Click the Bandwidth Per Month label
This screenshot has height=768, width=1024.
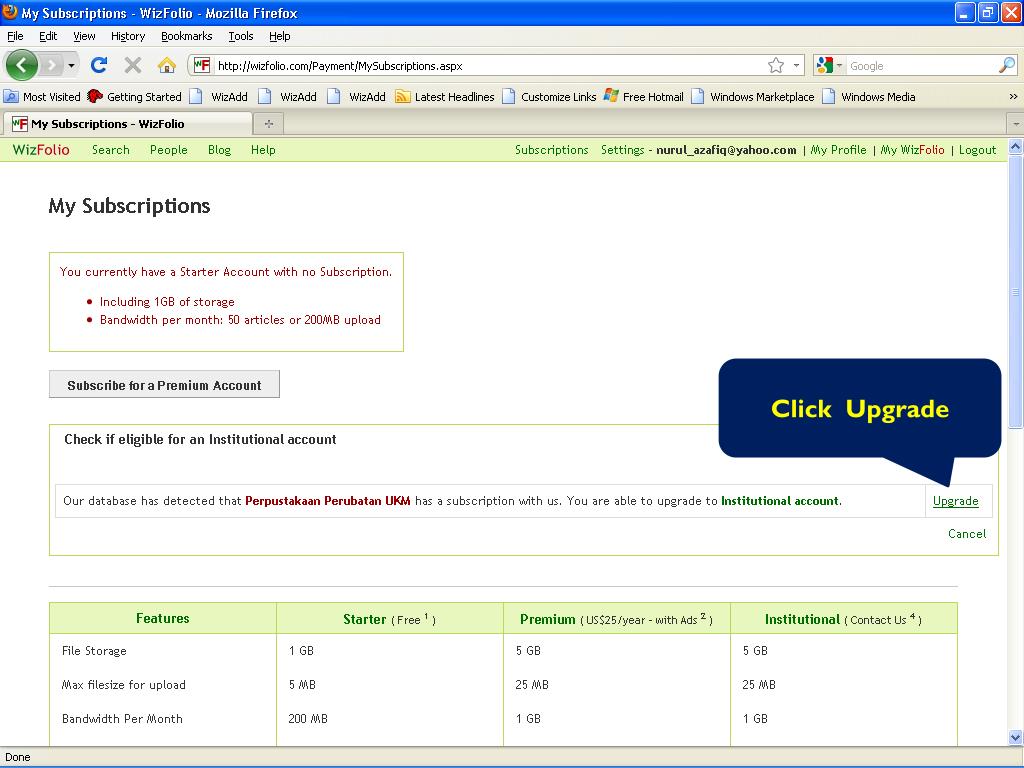[122, 718]
